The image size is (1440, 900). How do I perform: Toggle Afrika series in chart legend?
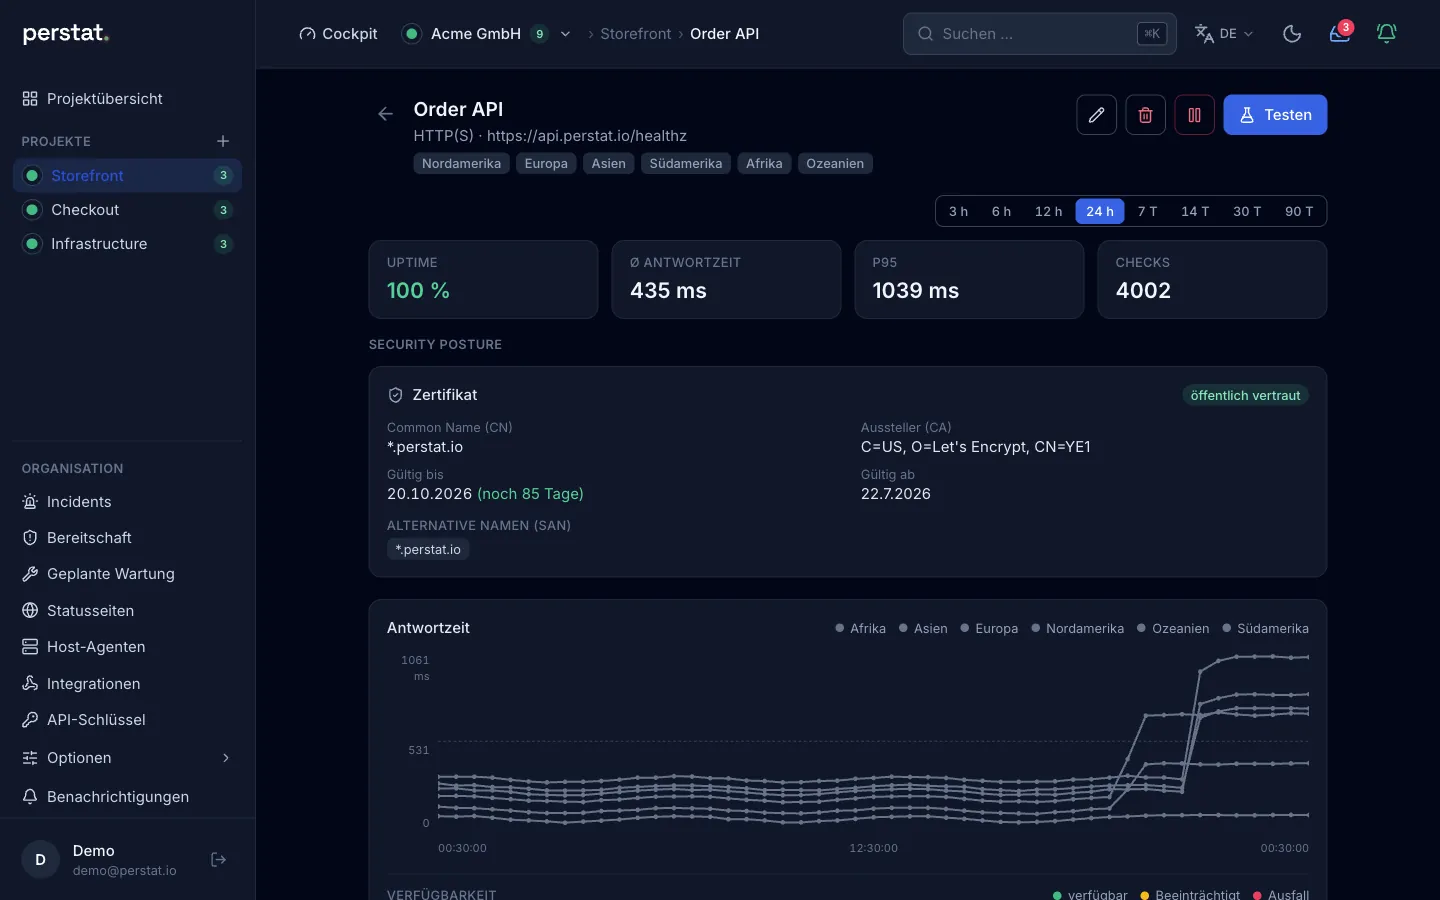coord(860,629)
